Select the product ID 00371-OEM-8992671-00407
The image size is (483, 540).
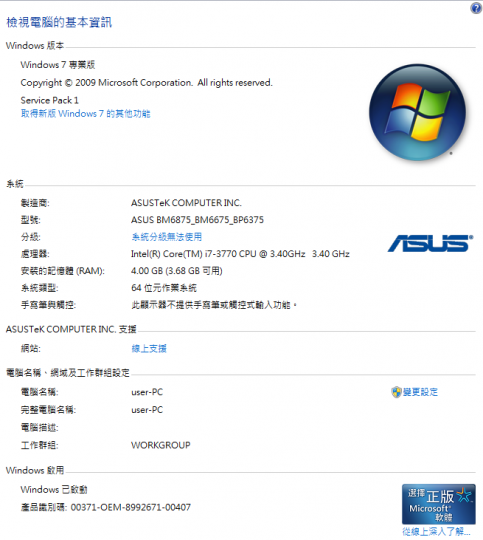click(x=131, y=507)
